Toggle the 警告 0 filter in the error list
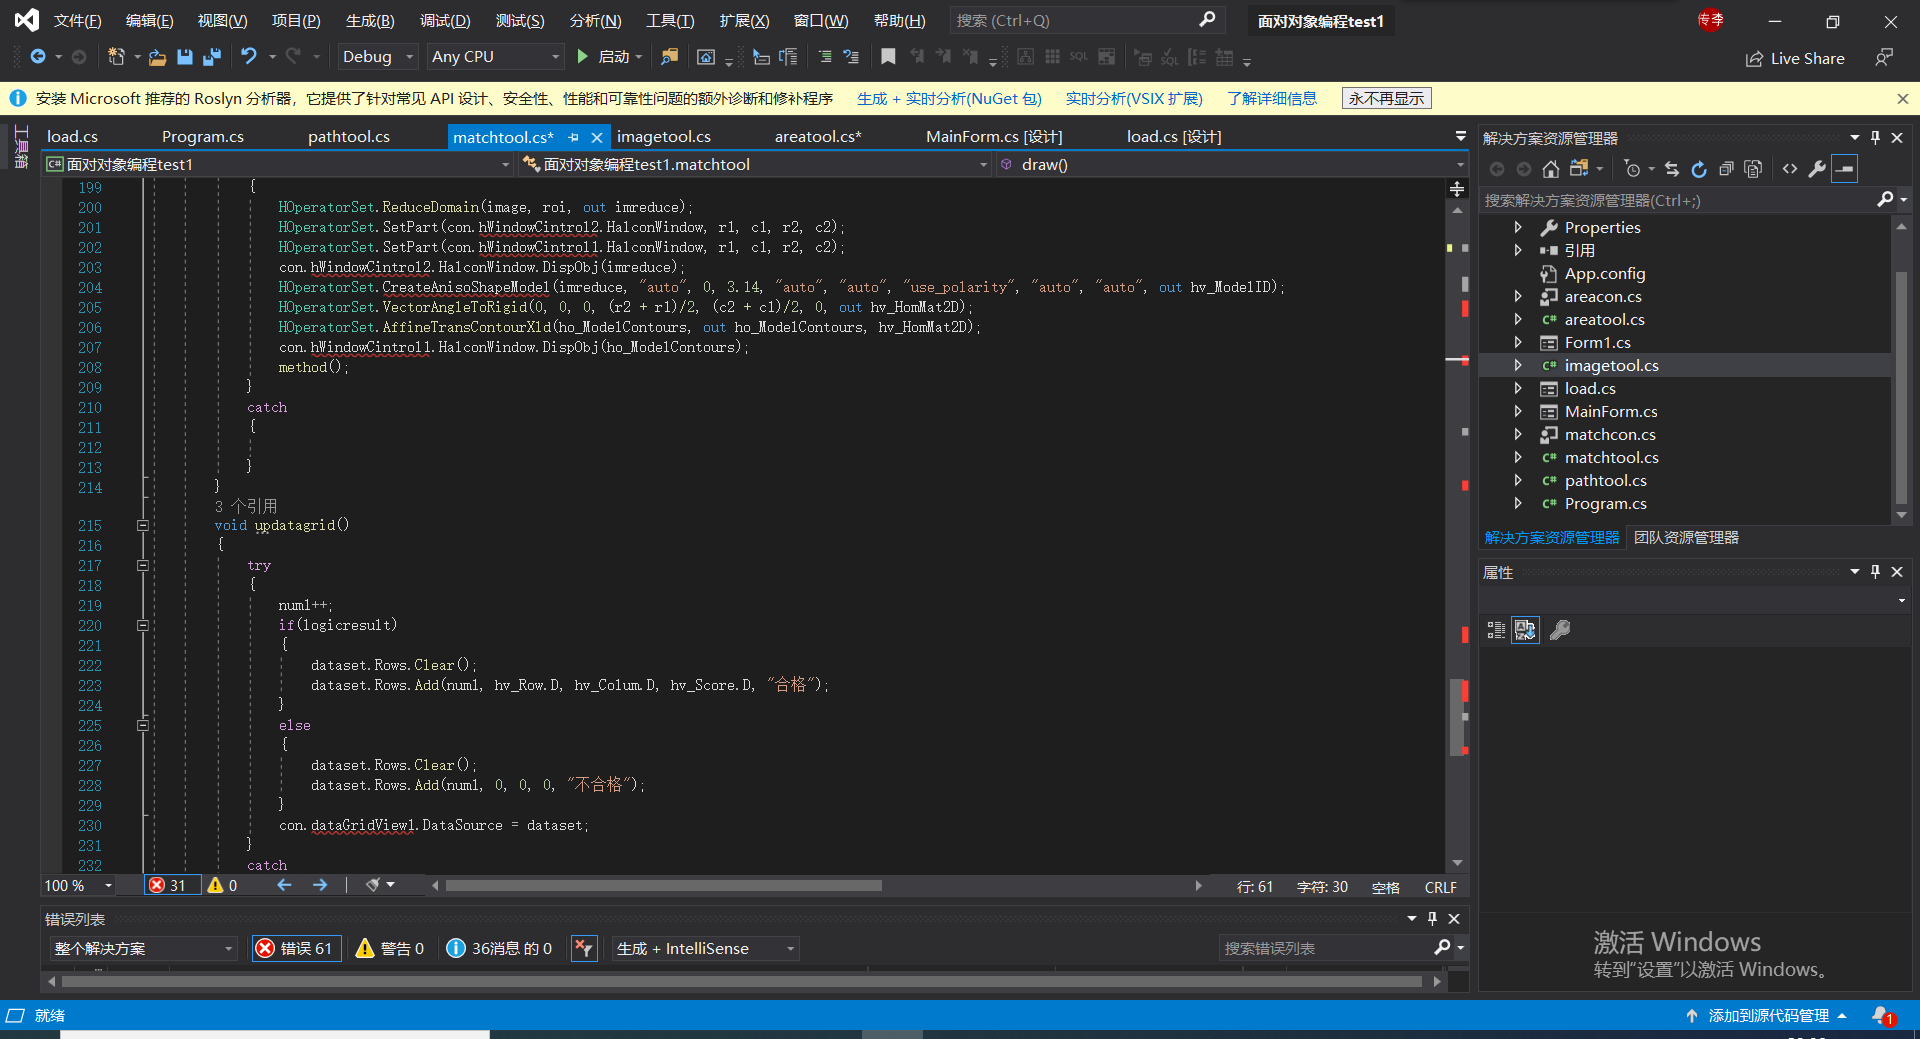 click(x=390, y=948)
